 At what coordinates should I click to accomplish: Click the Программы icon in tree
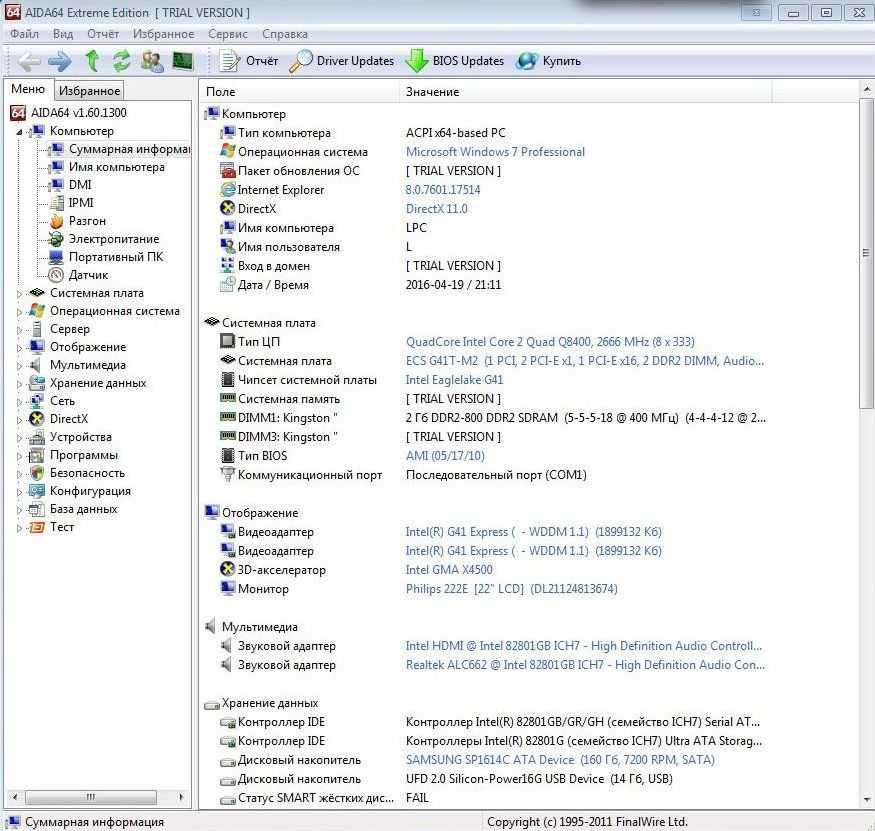click(37, 455)
